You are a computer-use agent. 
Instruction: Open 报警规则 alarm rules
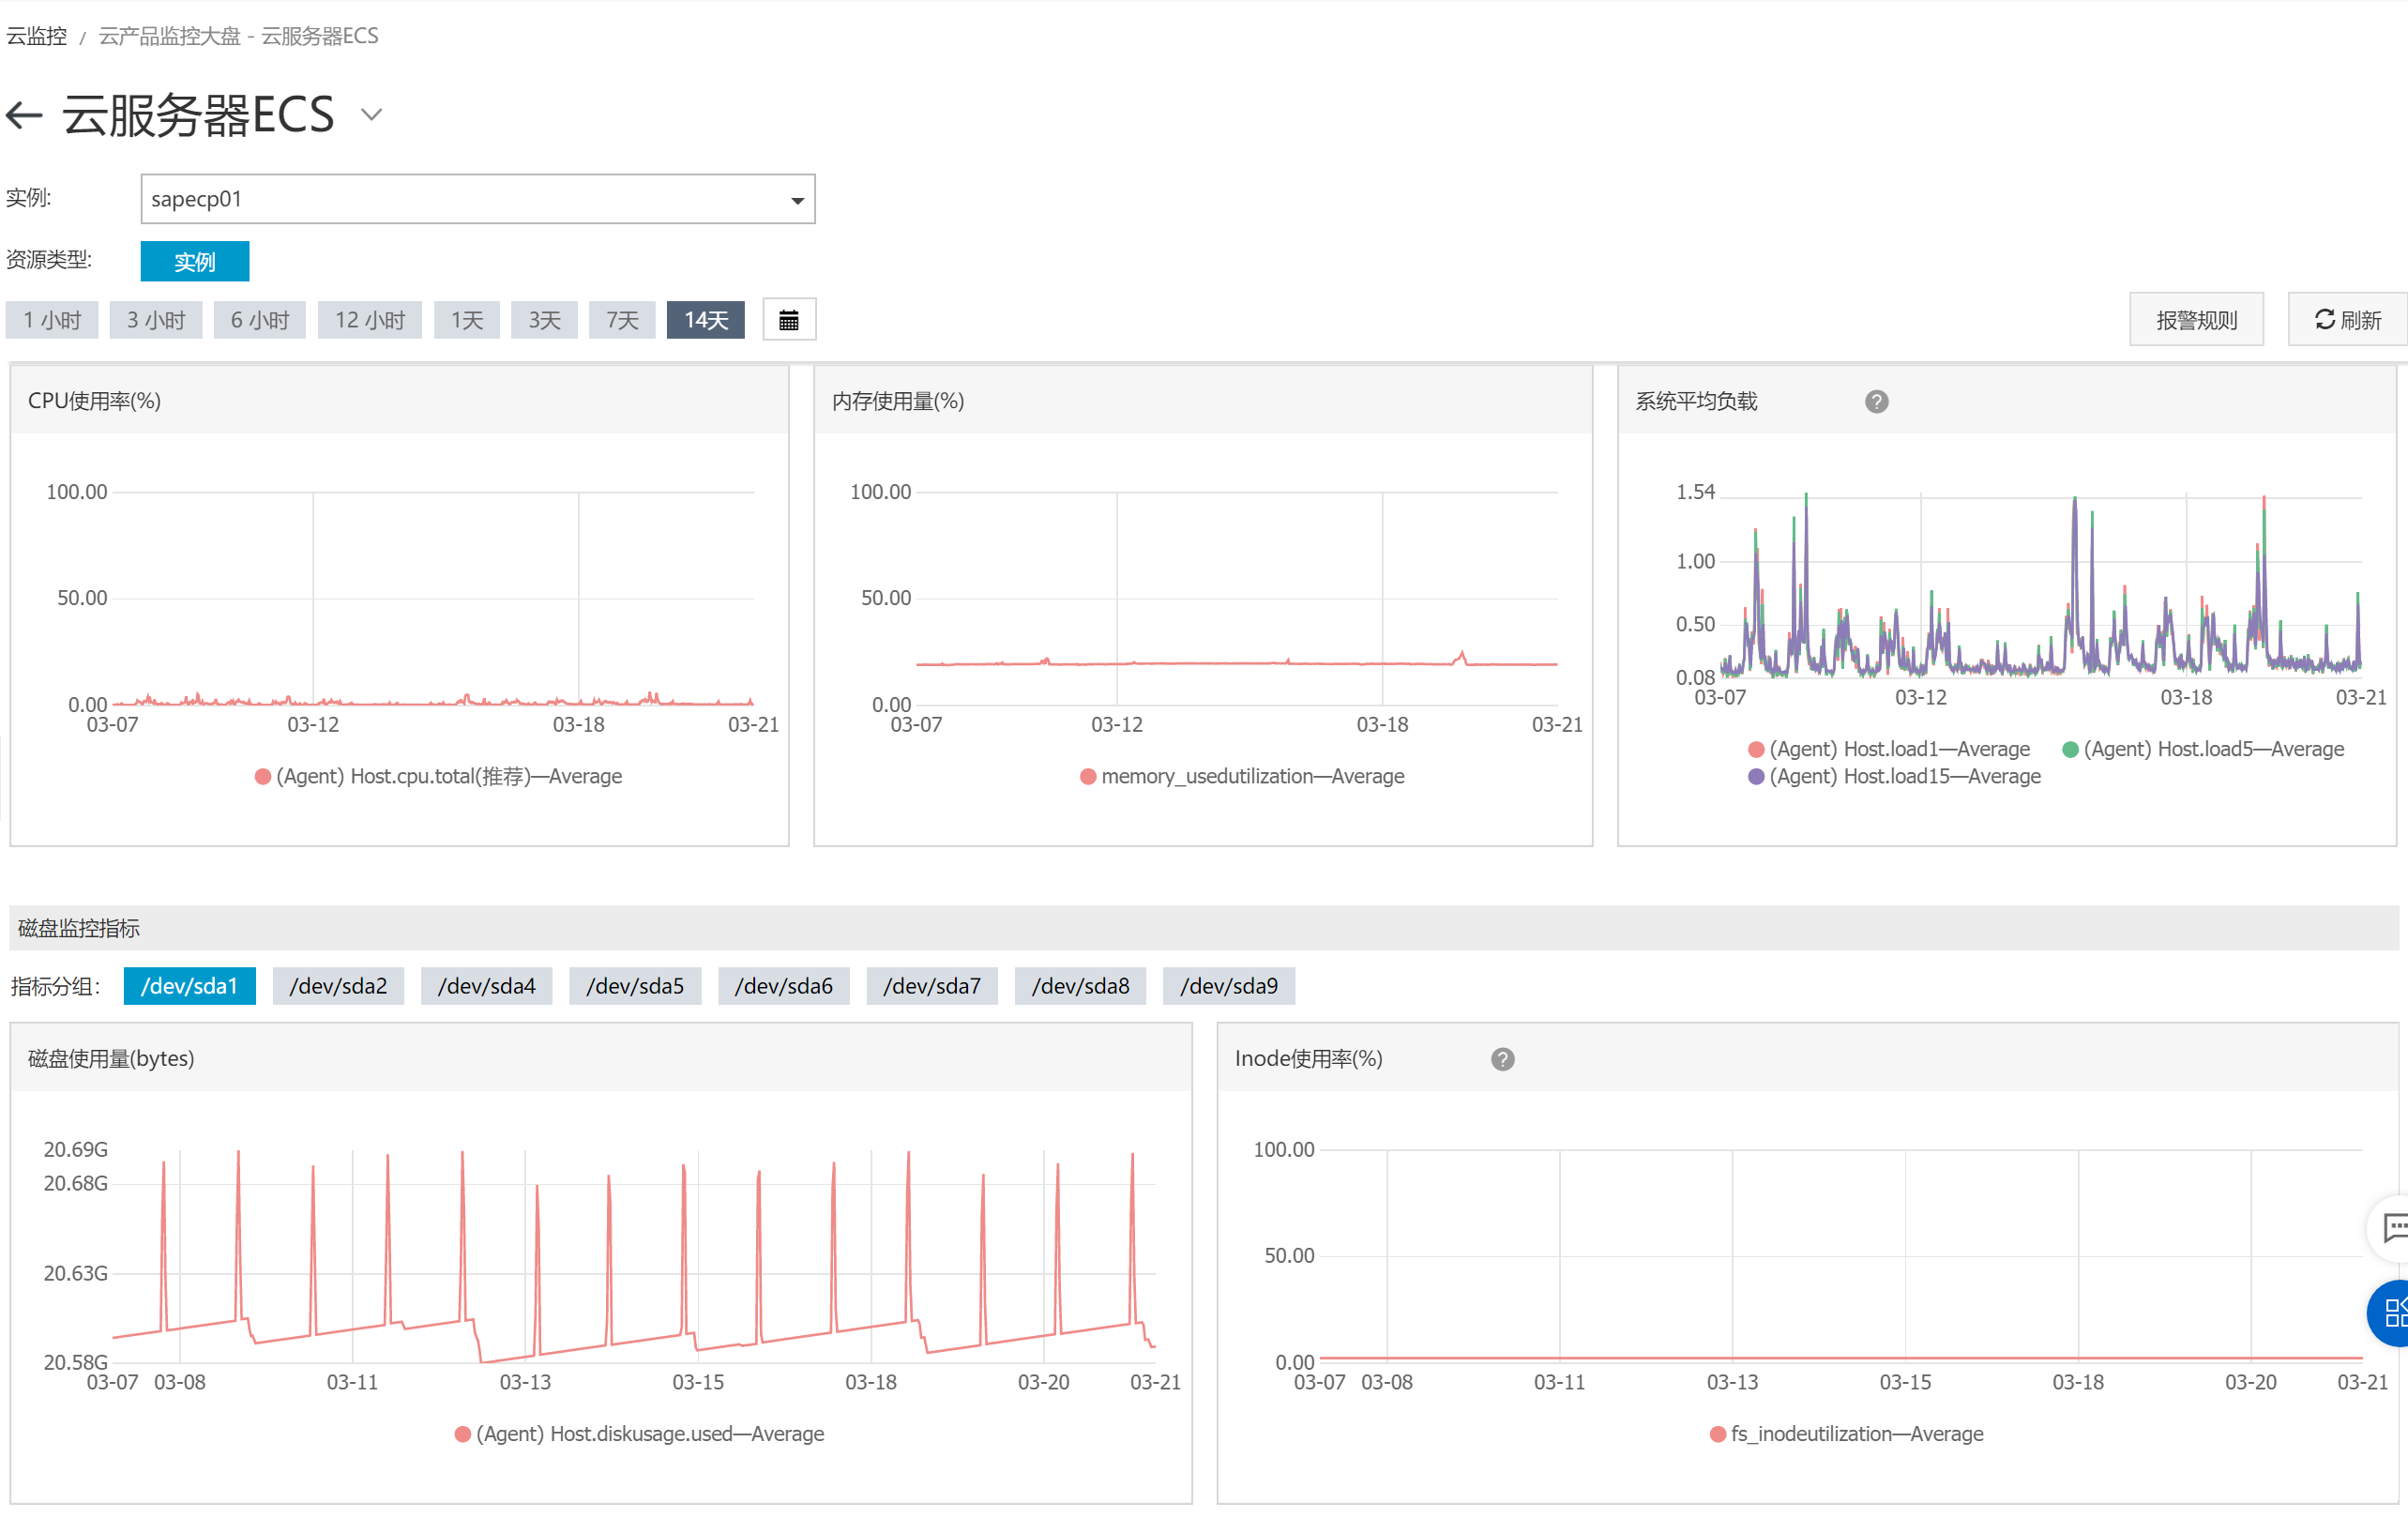pos(2195,320)
